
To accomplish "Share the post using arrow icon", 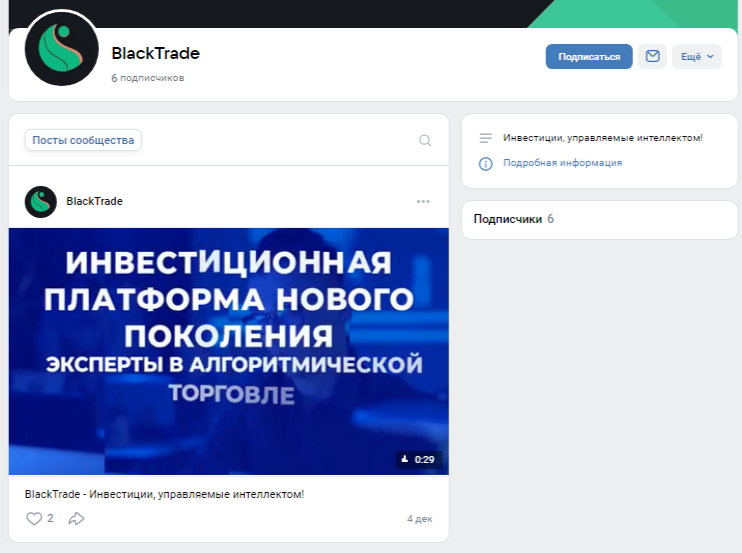I will tap(76, 519).
